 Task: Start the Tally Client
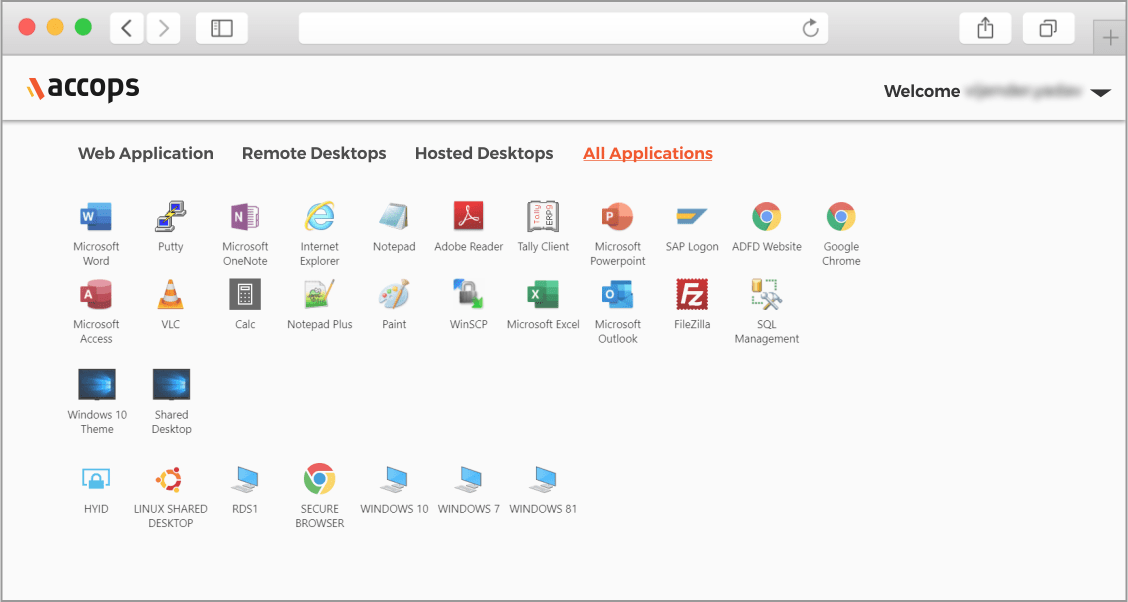point(543,218)
